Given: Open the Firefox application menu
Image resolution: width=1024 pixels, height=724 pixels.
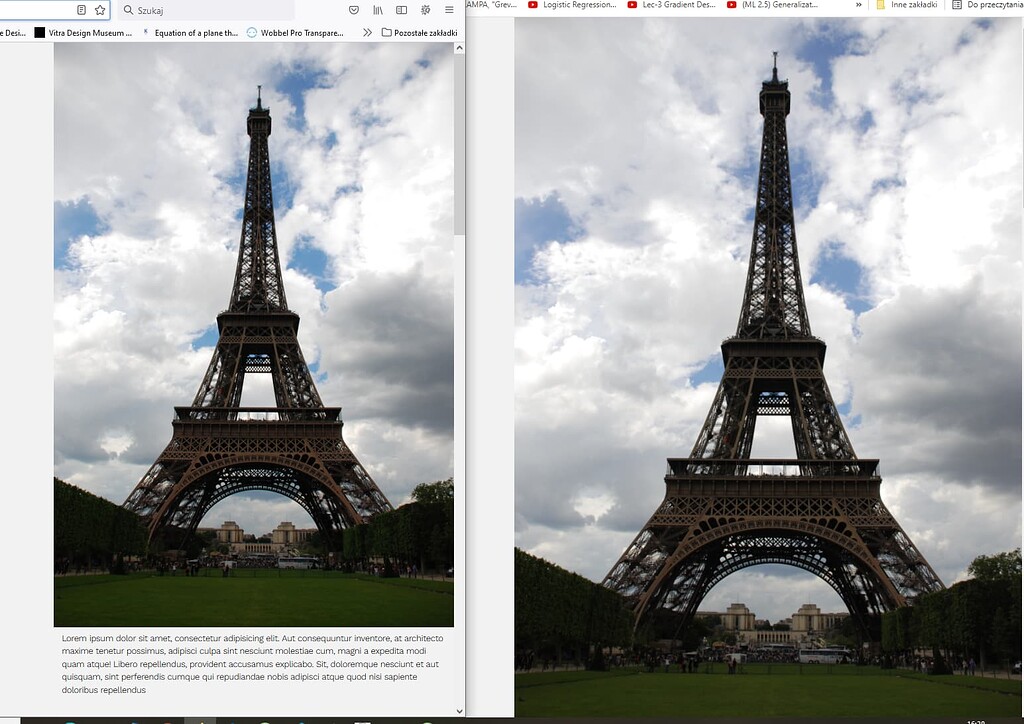Looking at the screenshot, I should coord(449,10).
